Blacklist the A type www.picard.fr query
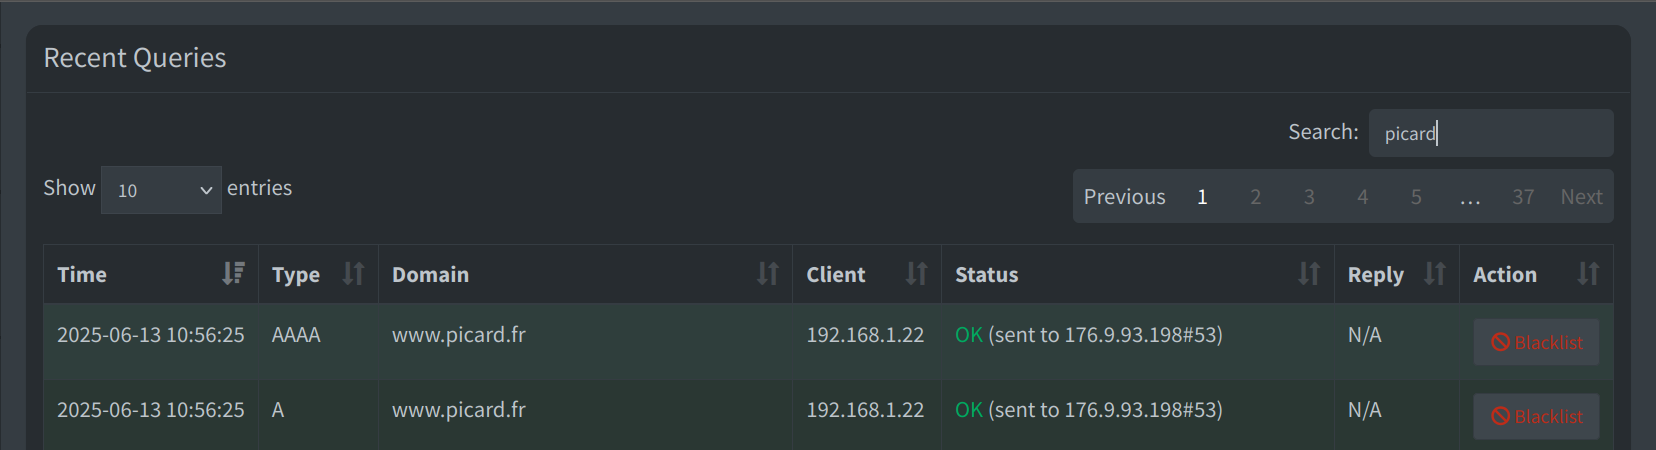The width and height of the screenshot is (1656, 450). 1536,416
